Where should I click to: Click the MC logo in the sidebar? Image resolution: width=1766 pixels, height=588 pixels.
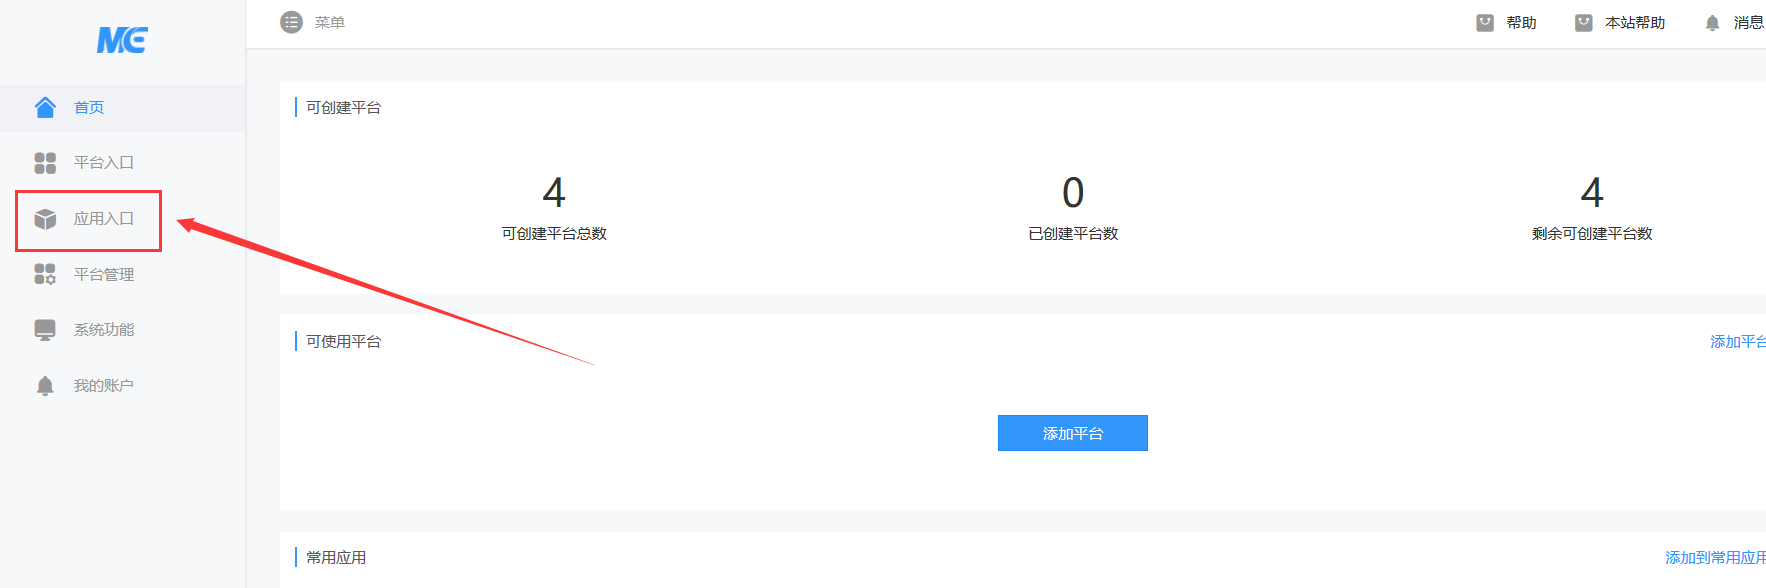[122, 40]
